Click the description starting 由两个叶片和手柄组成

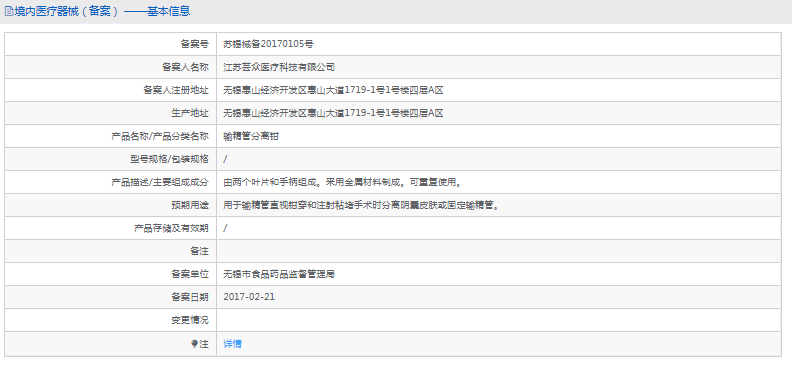(x=342, y=182)
